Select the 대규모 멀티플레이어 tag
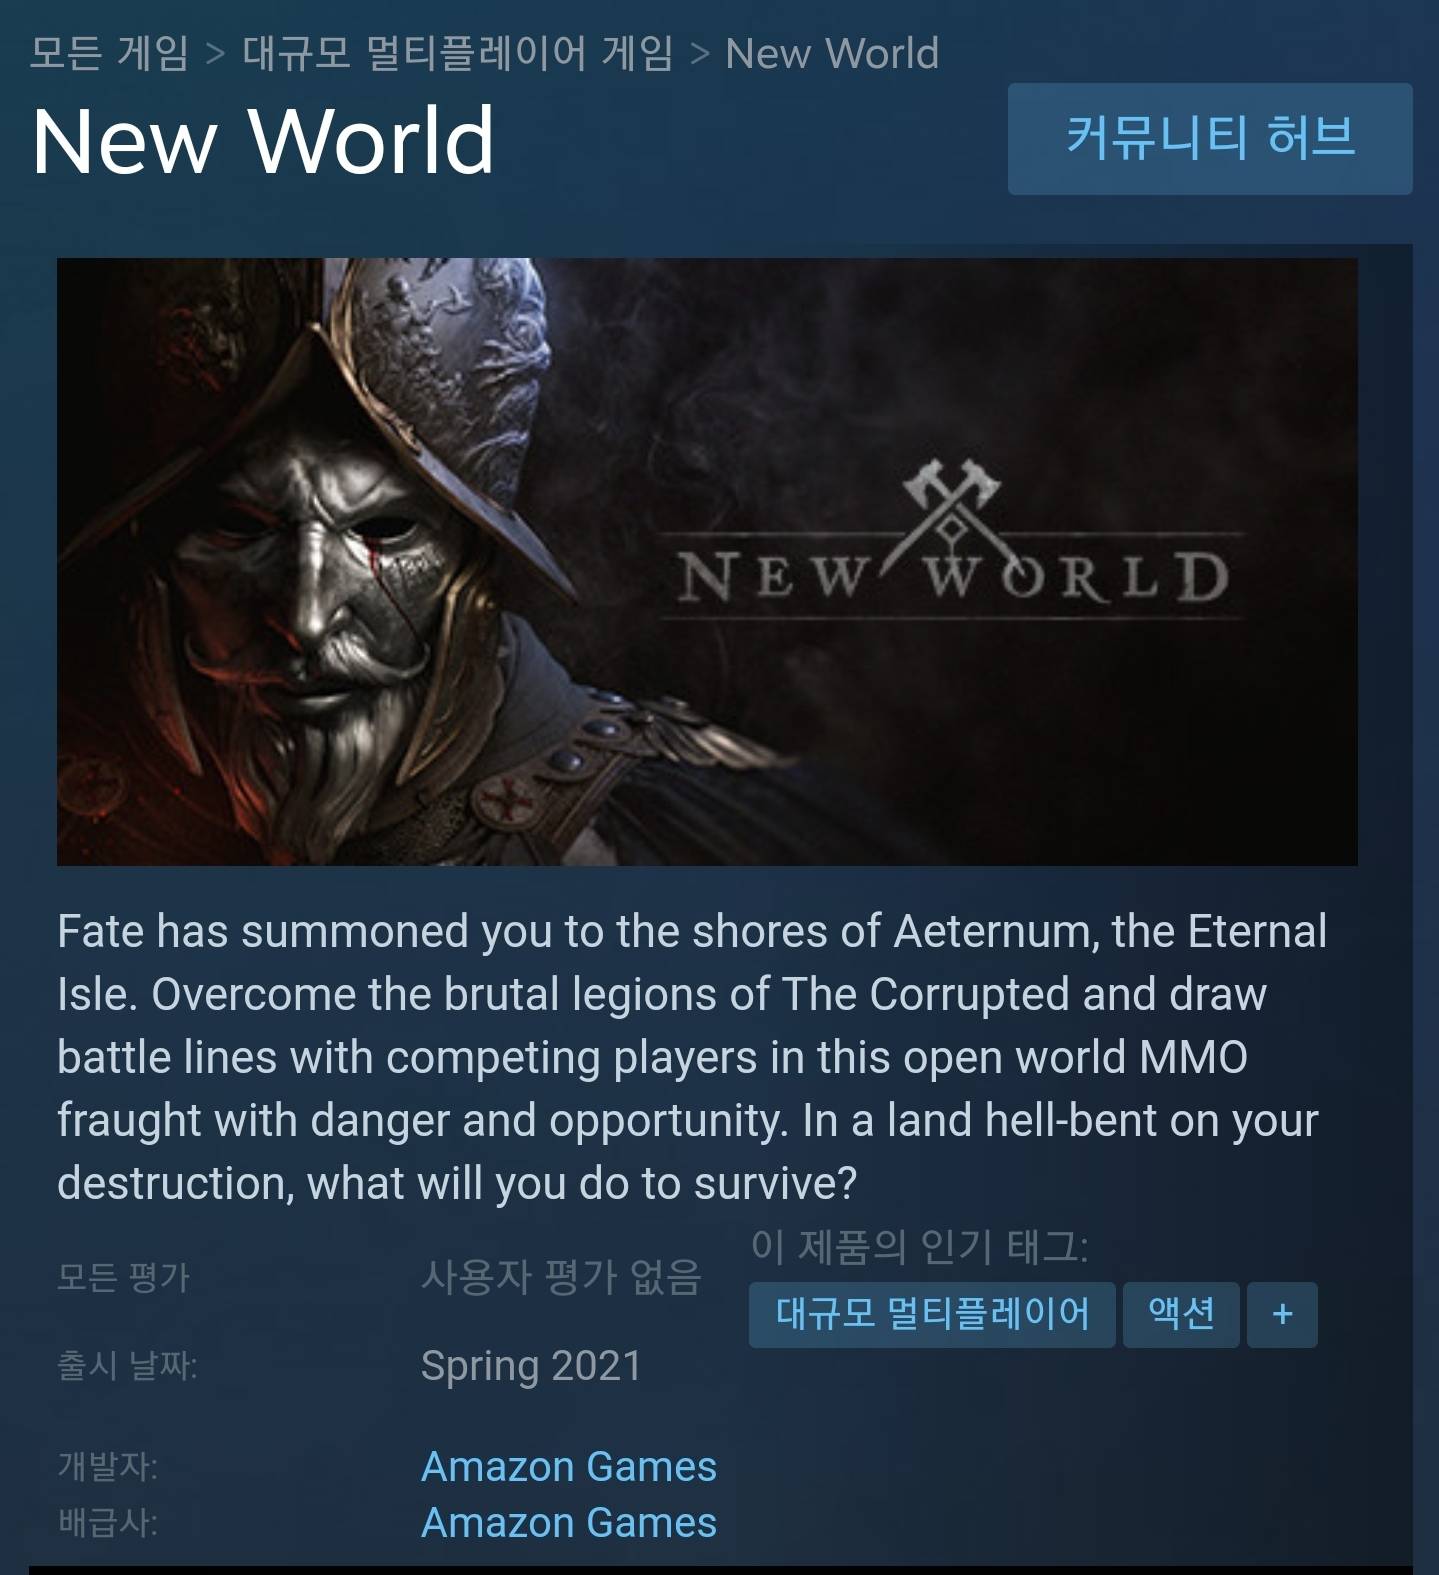 932,1314
